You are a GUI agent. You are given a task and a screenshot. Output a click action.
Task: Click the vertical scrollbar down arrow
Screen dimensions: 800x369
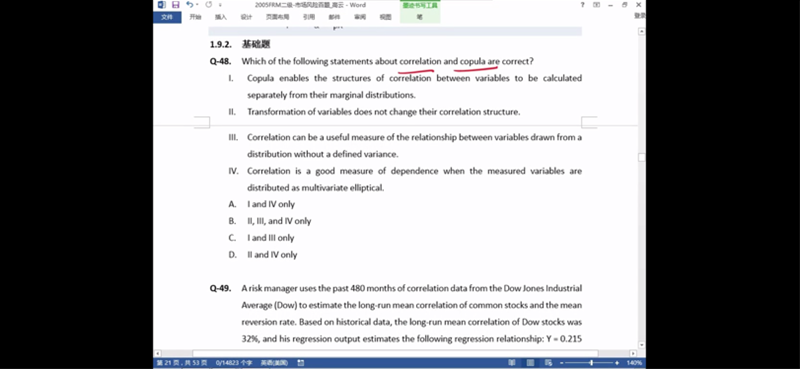click(641, 345)
